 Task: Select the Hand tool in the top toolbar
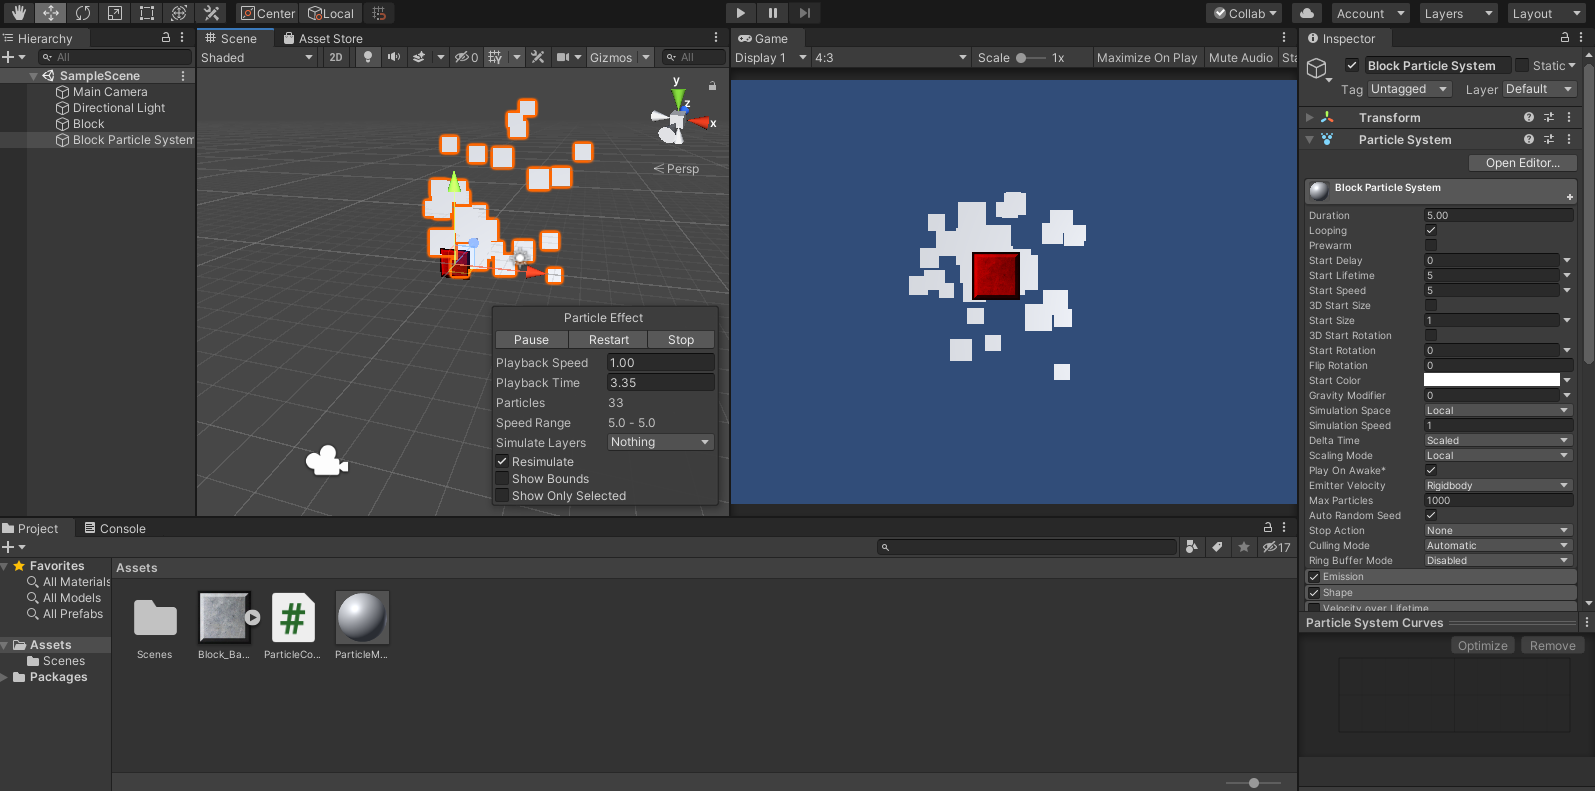point(18,13)
